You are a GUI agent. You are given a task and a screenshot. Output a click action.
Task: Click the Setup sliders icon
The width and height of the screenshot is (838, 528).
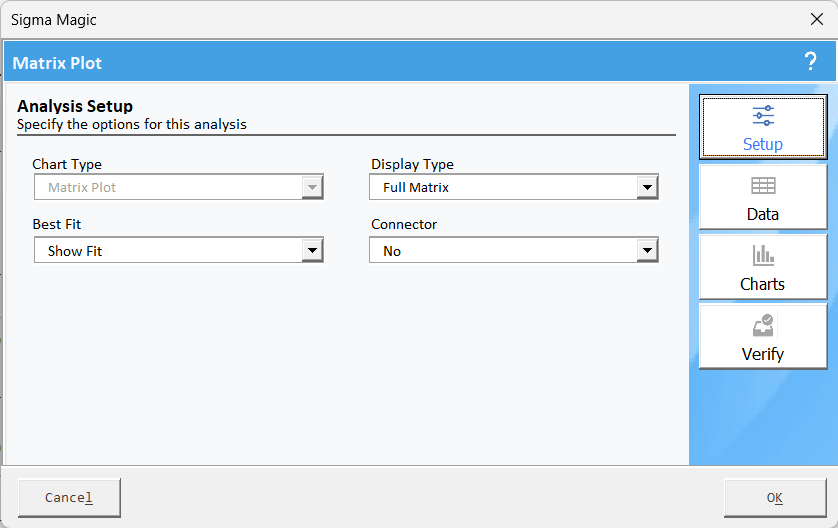pyautogui.click(x=763, y=115)
